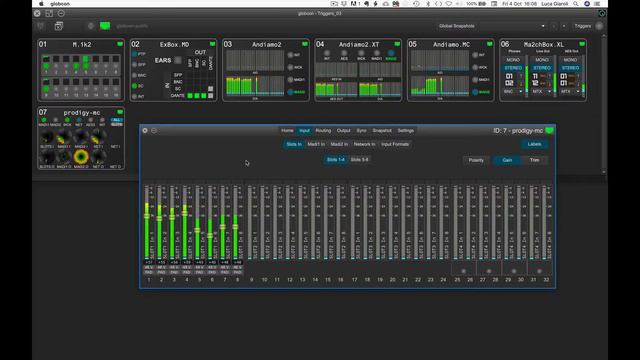The width and height of the screenshot is (640, 360).
Task: Click the green status icon on Andiamo.MC device
Action: (x=489, y=44)
